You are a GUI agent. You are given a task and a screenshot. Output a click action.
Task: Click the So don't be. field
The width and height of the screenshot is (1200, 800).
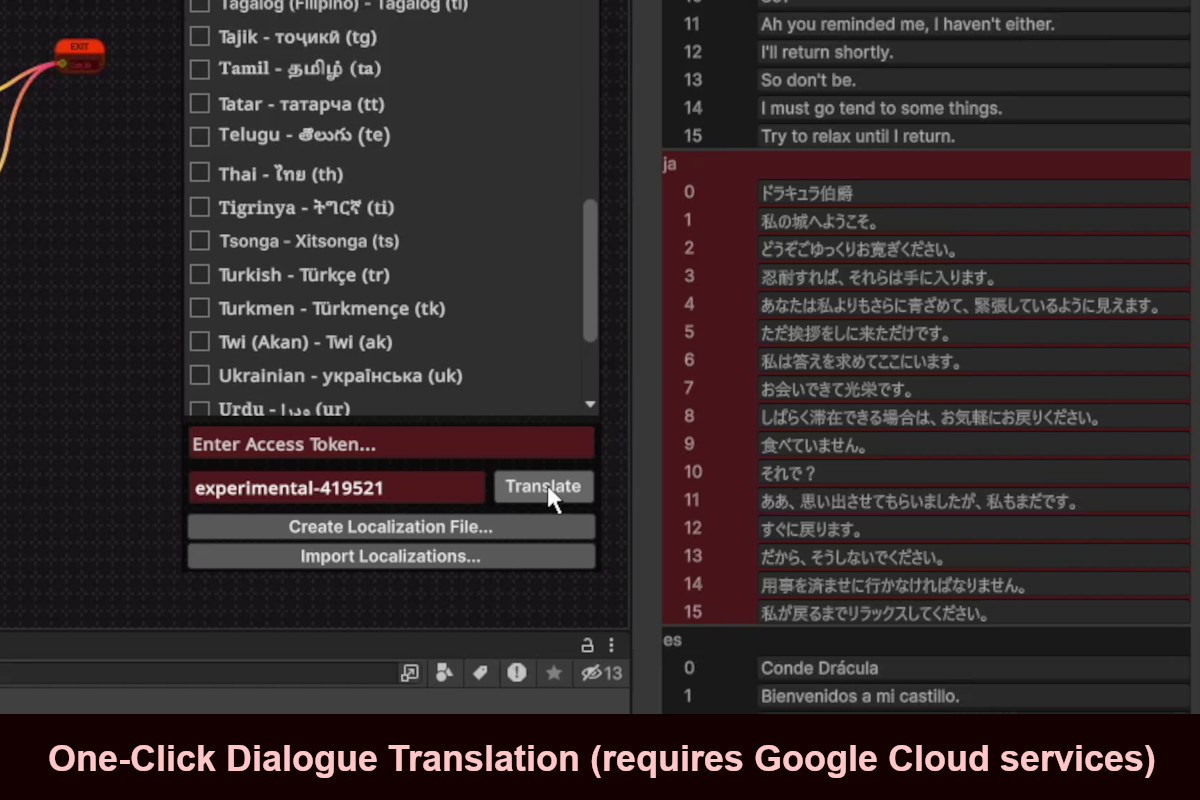coord(974,80)
